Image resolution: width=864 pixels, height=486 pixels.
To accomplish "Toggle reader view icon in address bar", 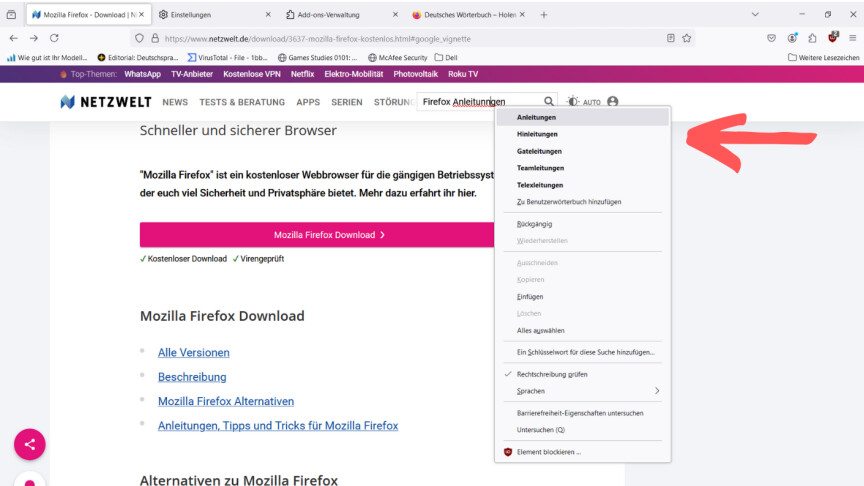I will point(671,38).
